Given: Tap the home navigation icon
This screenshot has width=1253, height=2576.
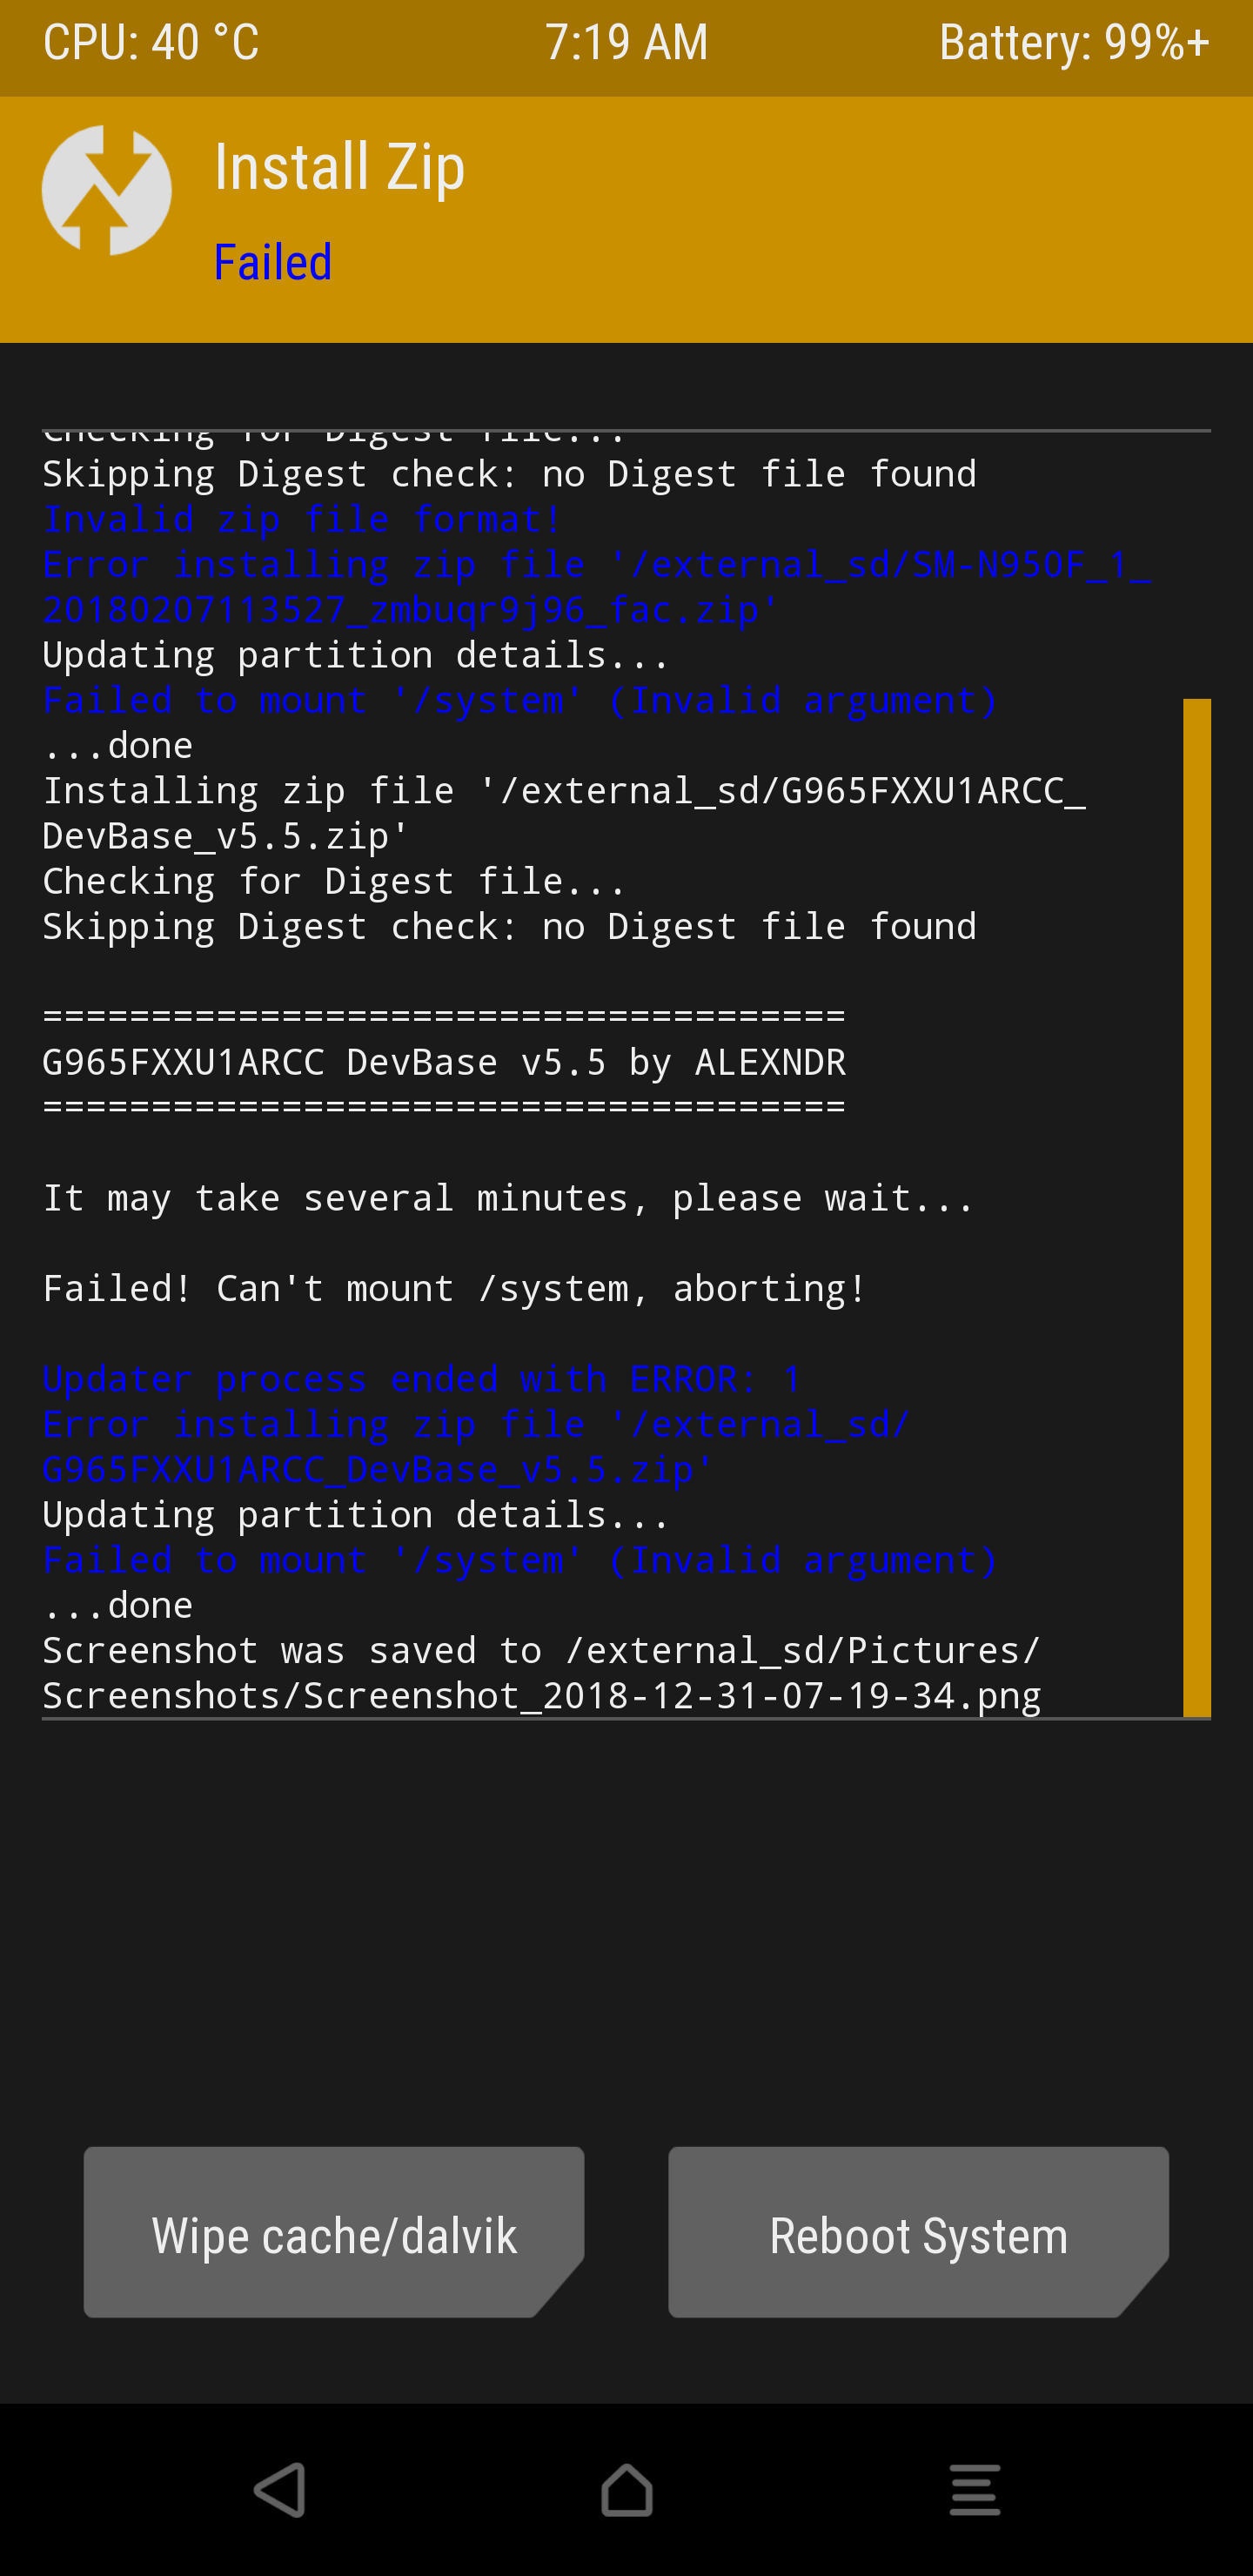Looking at the screenshot, I should 626,2488.
